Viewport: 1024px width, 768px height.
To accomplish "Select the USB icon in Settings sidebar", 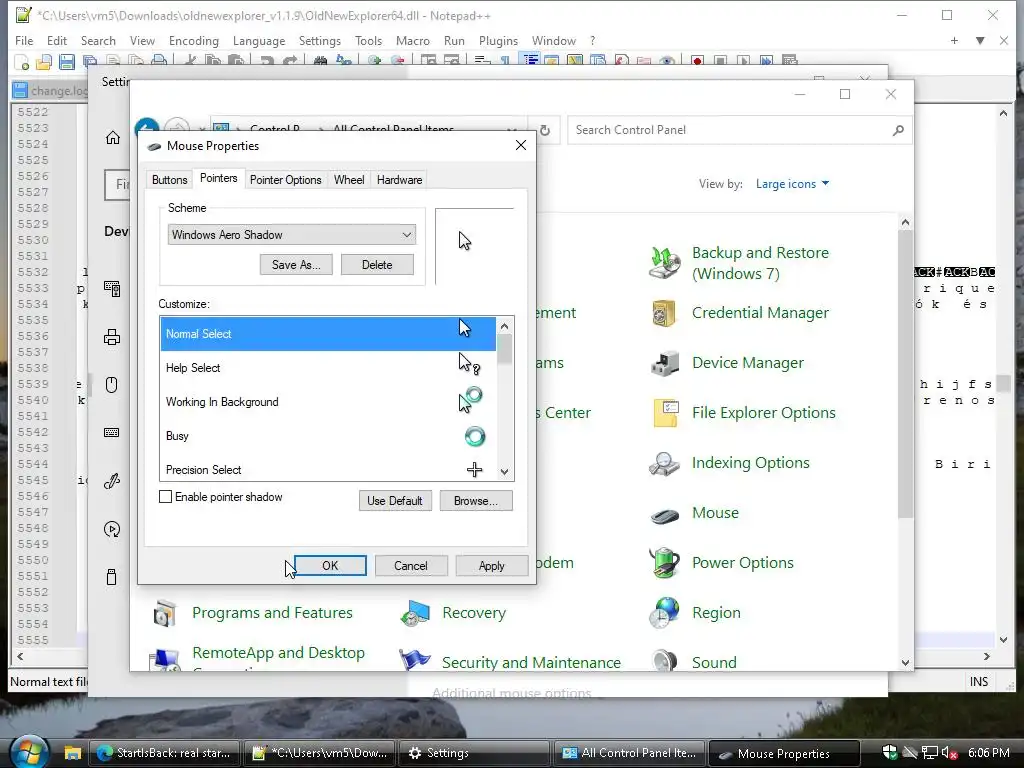I will coord(112,577).
